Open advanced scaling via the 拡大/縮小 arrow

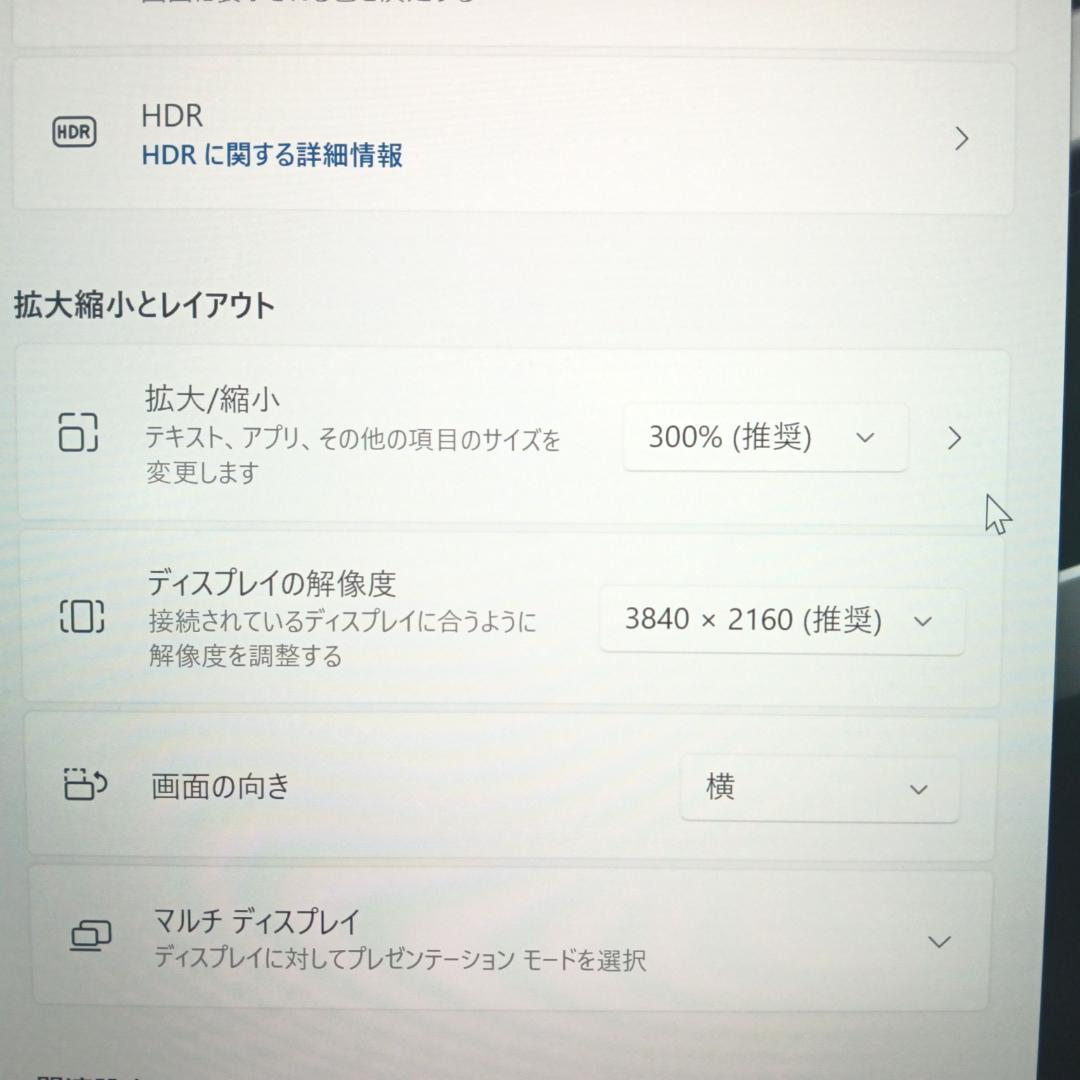tap(954, 438)
